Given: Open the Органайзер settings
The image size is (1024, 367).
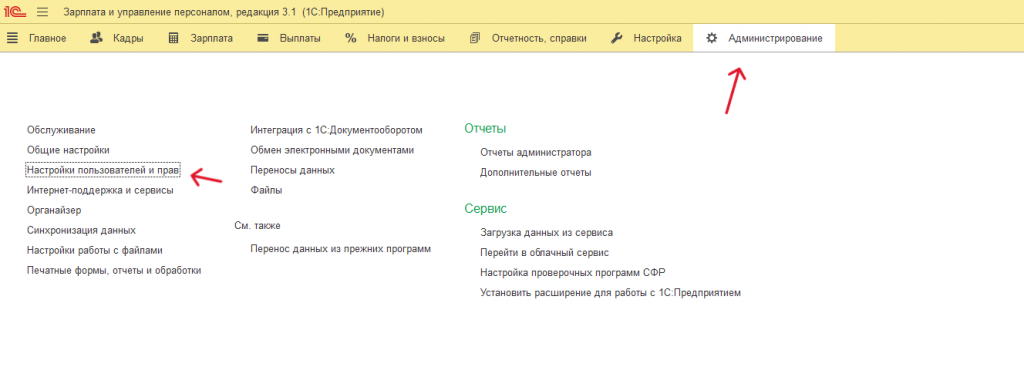Looking at the screenshot, I should click(54, 210).
